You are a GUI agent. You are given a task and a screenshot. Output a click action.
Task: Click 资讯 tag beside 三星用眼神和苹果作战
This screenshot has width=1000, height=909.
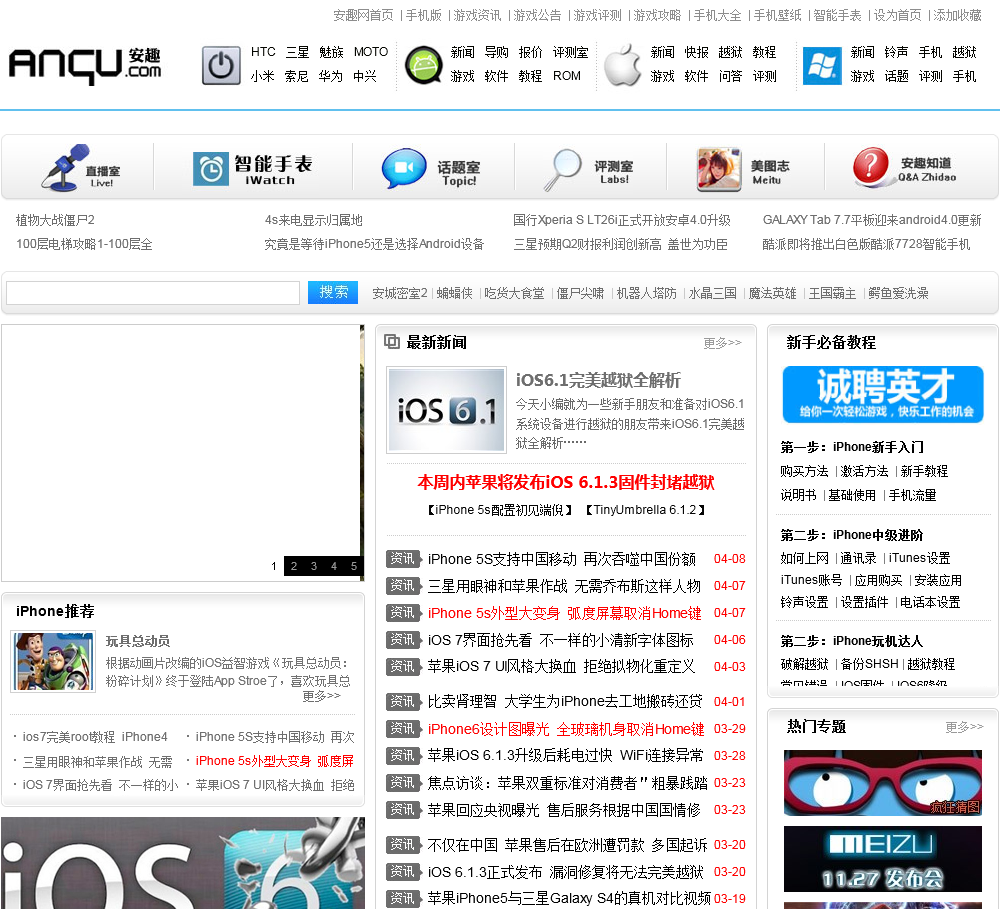[403, 586]
